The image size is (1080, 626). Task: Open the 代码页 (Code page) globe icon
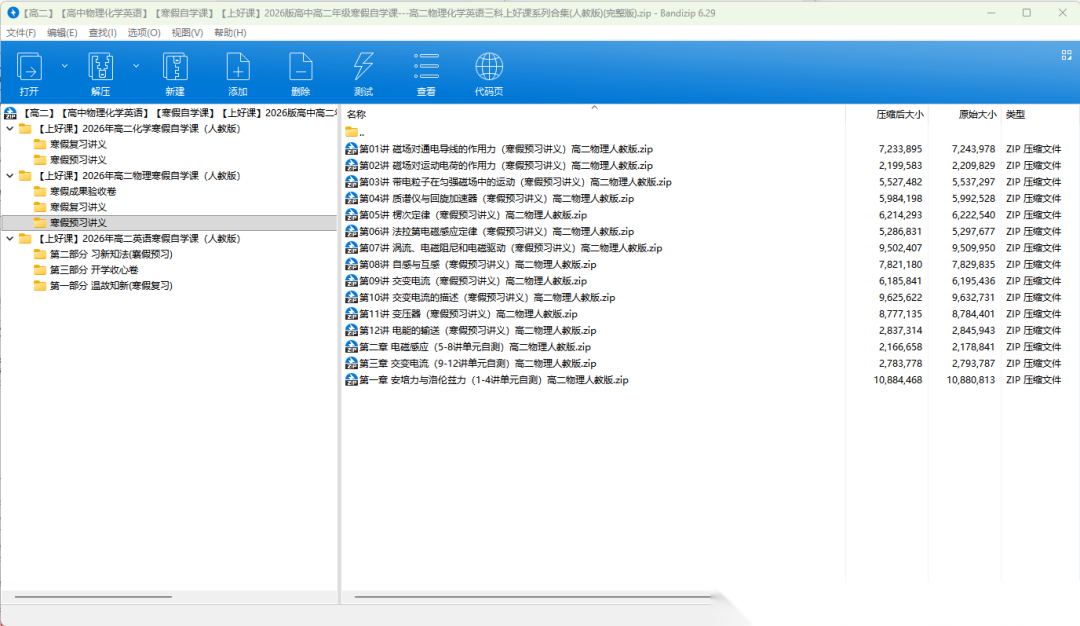[x=489, y=68]
